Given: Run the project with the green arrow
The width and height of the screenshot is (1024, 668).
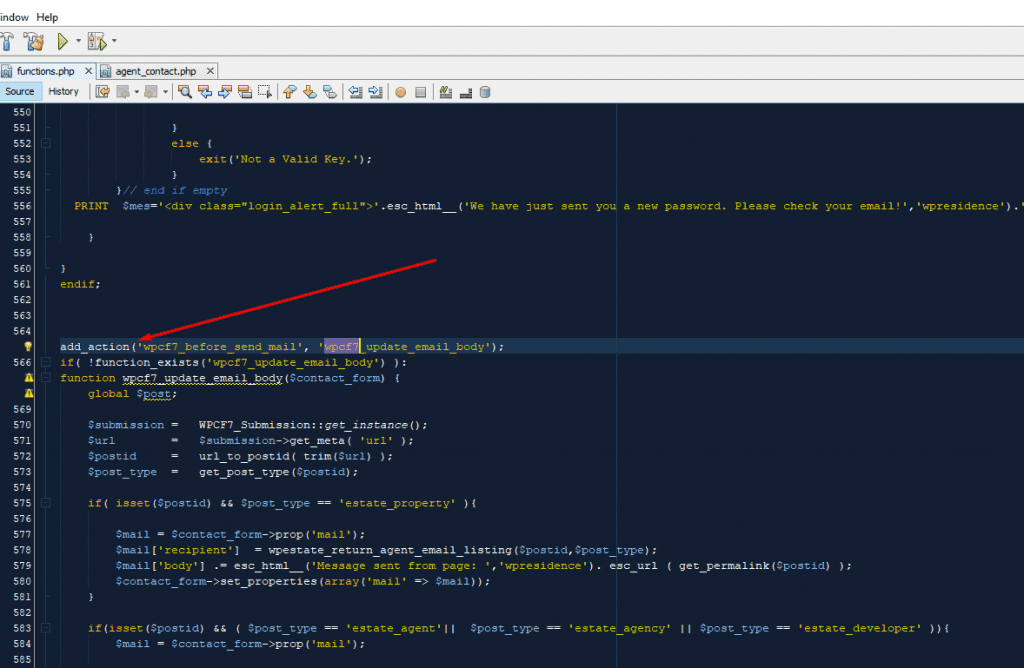Looking at the screenshot, I should 63,42.
